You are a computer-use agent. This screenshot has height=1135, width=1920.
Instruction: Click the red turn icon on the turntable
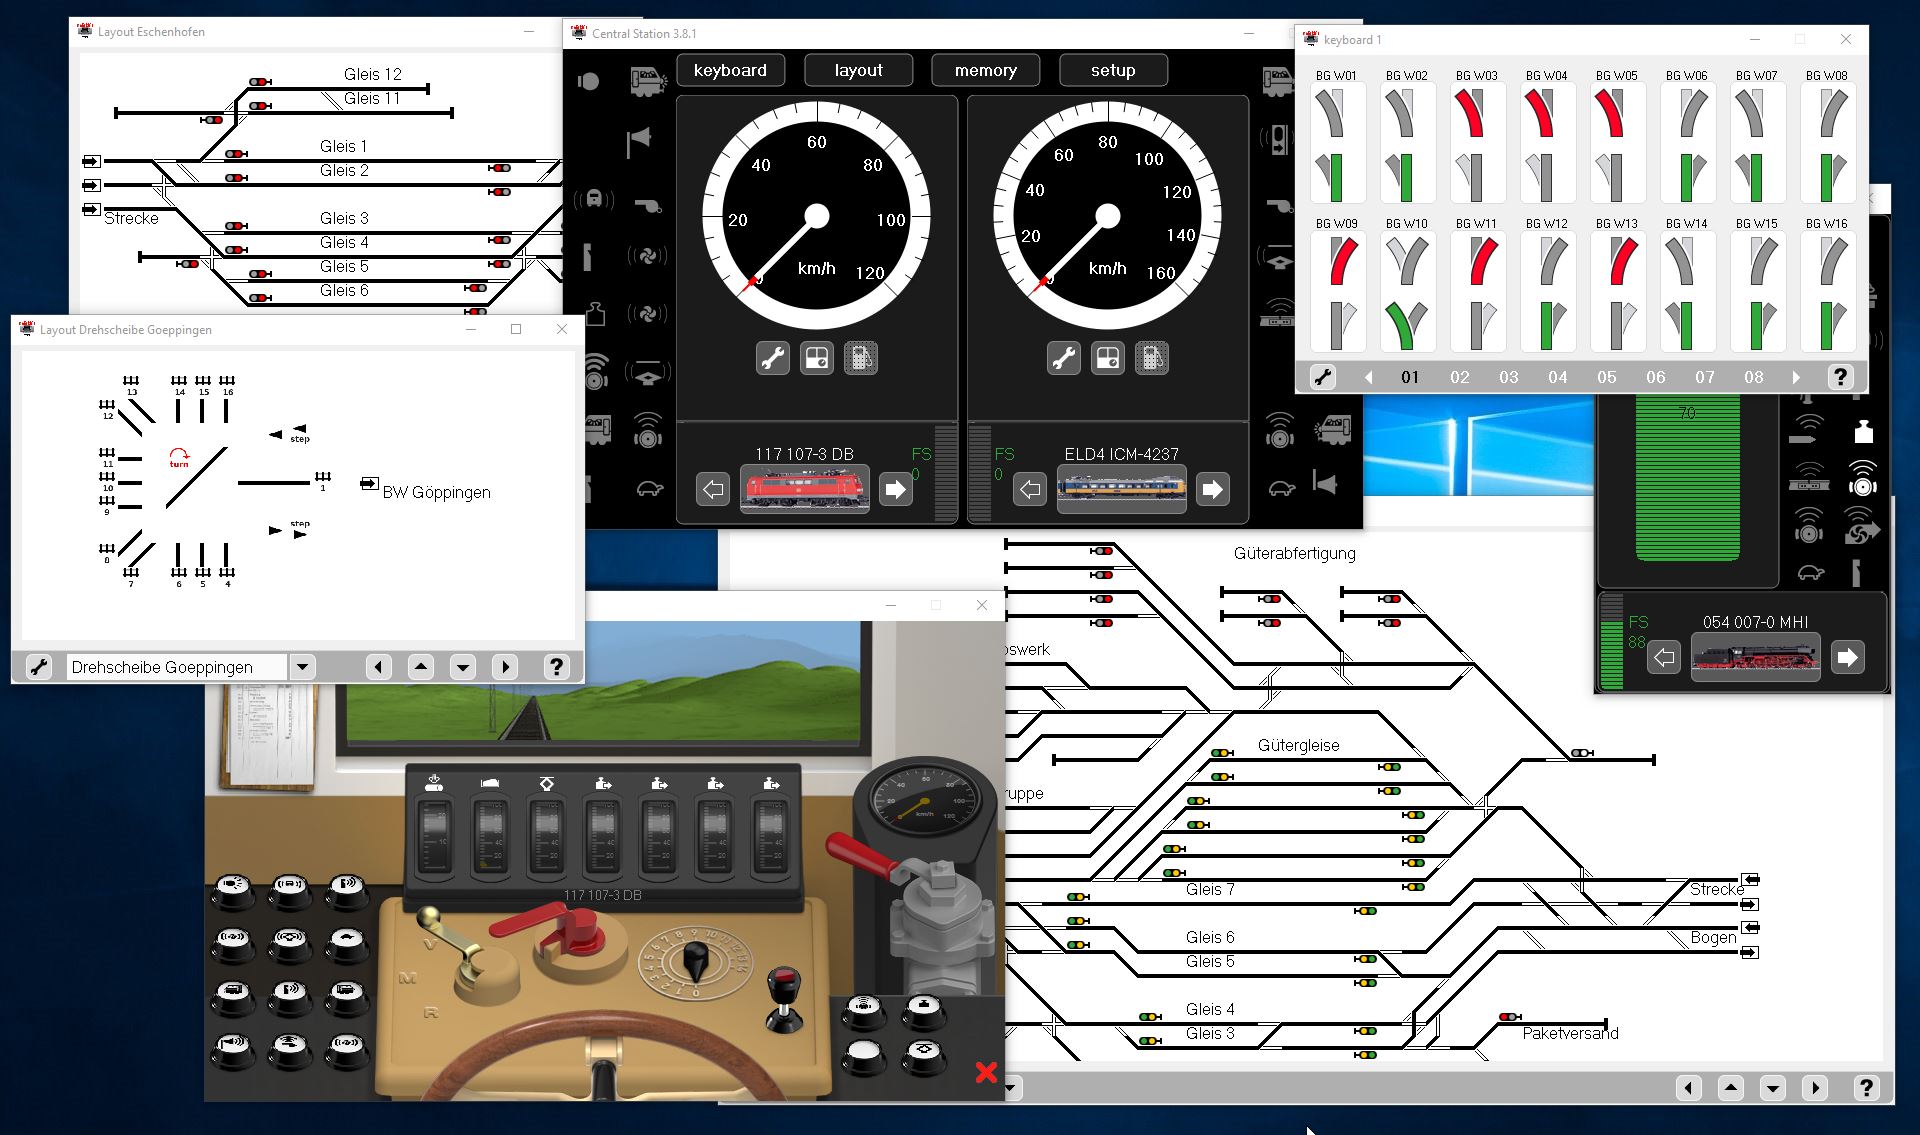tap(179, 458)
